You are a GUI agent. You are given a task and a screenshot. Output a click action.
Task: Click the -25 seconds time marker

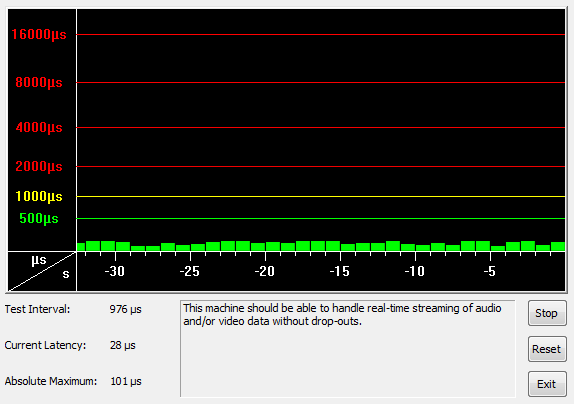[x=190, y=271]
